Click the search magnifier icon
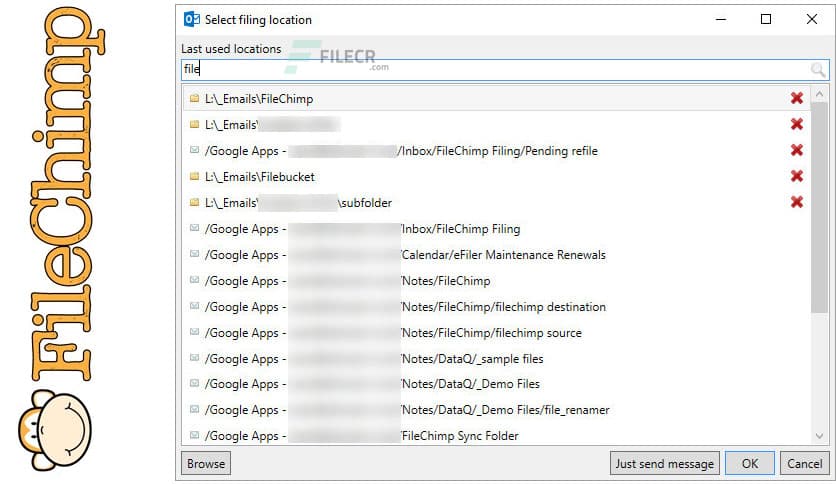Image resolution: width=836 pixels, height=484 pixels. [817, 69]
